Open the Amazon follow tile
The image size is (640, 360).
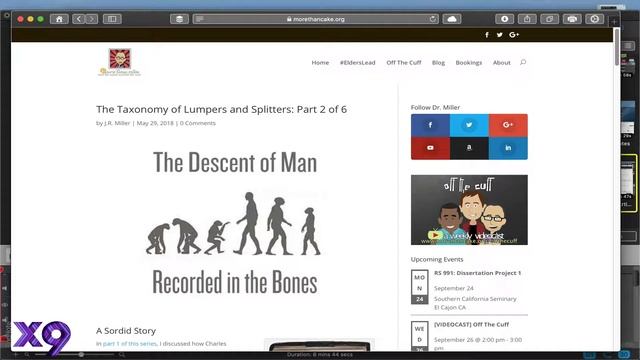pyautogui.click(x=469, y=148)
